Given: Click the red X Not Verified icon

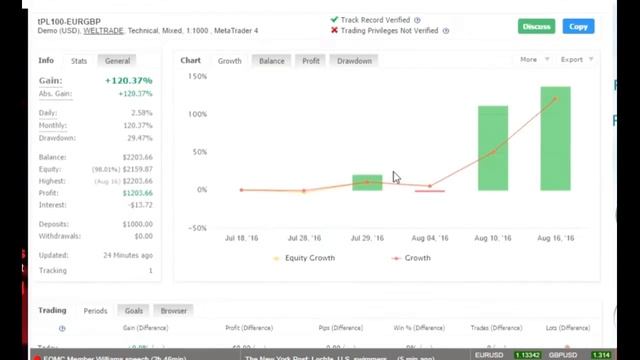Looking at the screenshot, I should (334, 30).
